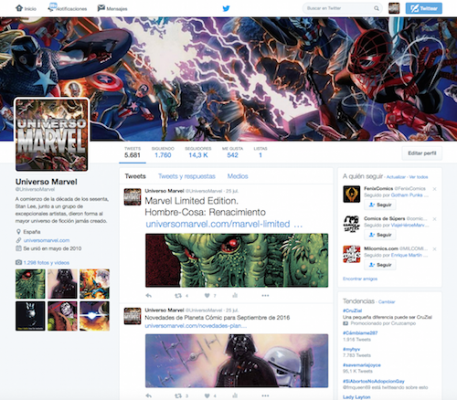Open the #myhyv trend
This screenshot has width=457, height=400.
click(351, 349)
